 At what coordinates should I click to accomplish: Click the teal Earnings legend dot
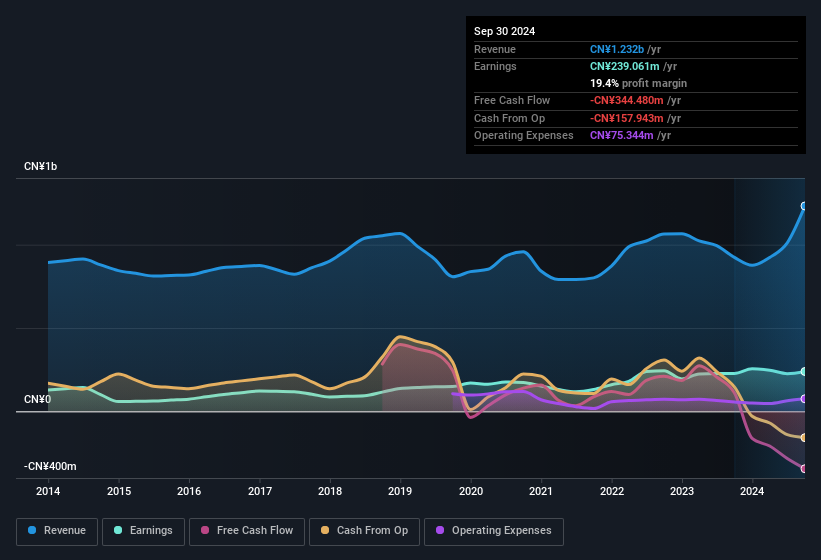click(118, 530)
